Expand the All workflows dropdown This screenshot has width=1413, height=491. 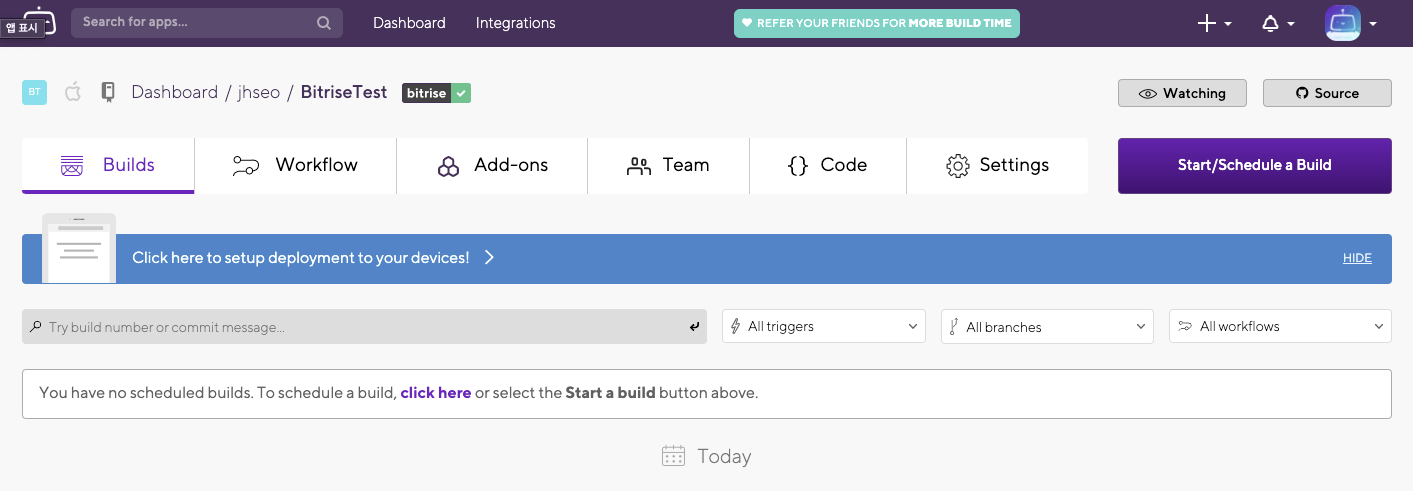[1280, 326]
